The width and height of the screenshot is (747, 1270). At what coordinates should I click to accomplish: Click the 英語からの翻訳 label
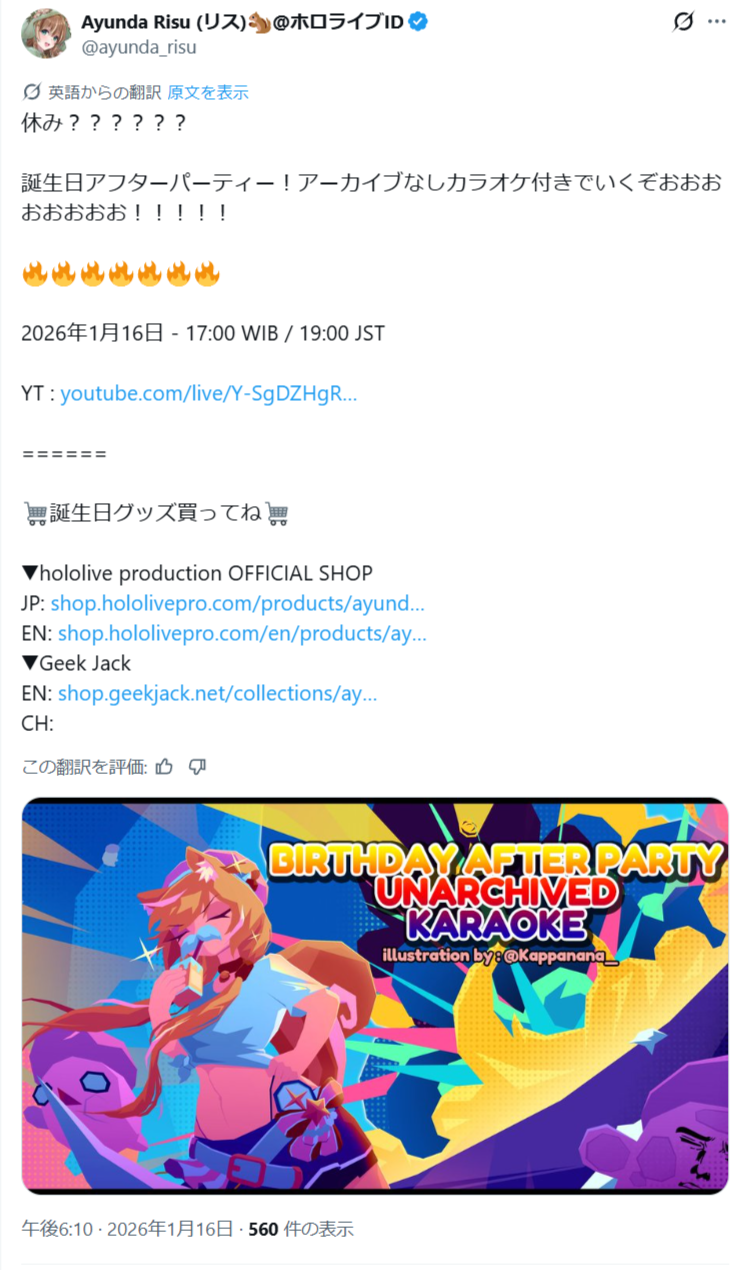[104, 92]
